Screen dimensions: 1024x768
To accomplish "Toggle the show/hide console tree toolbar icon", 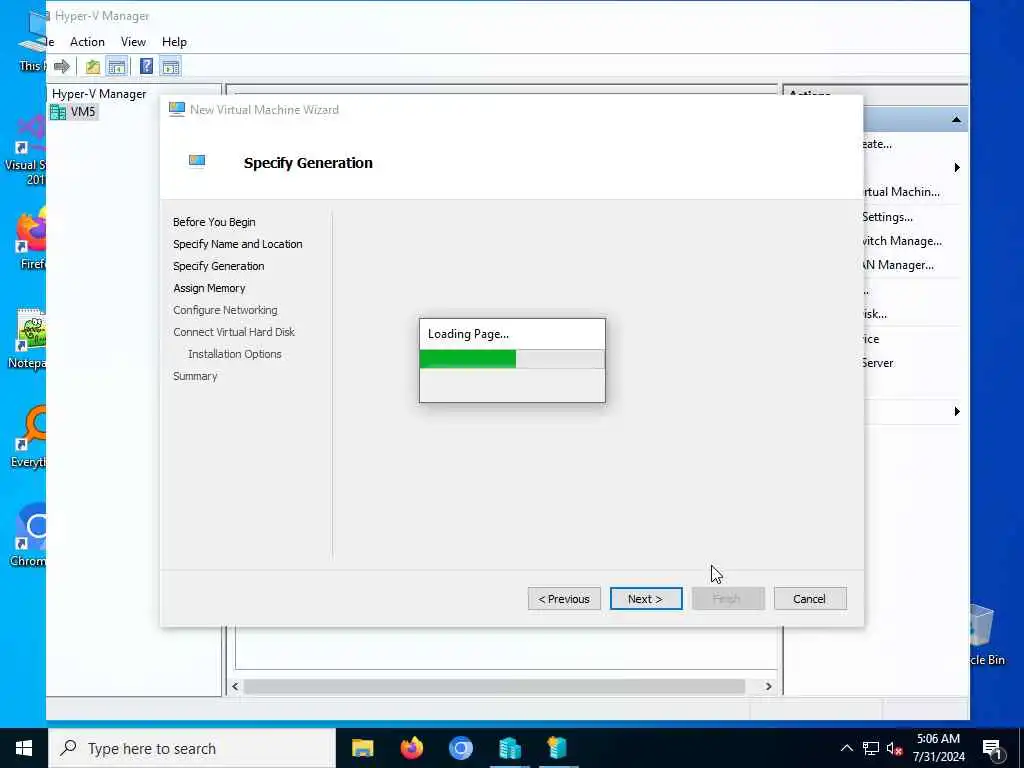I will [x=117, y=66].
